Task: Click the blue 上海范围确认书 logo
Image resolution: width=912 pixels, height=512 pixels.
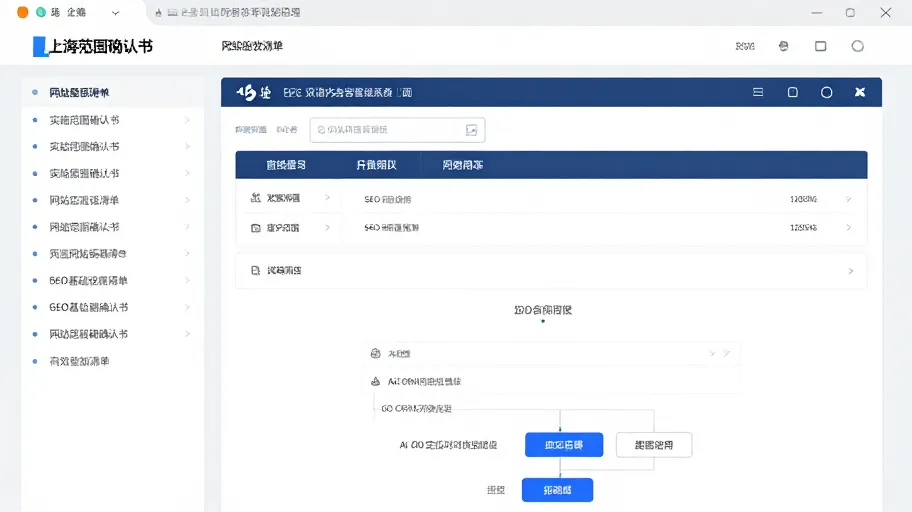Action: pyautogui.click(x=93, y=46)
